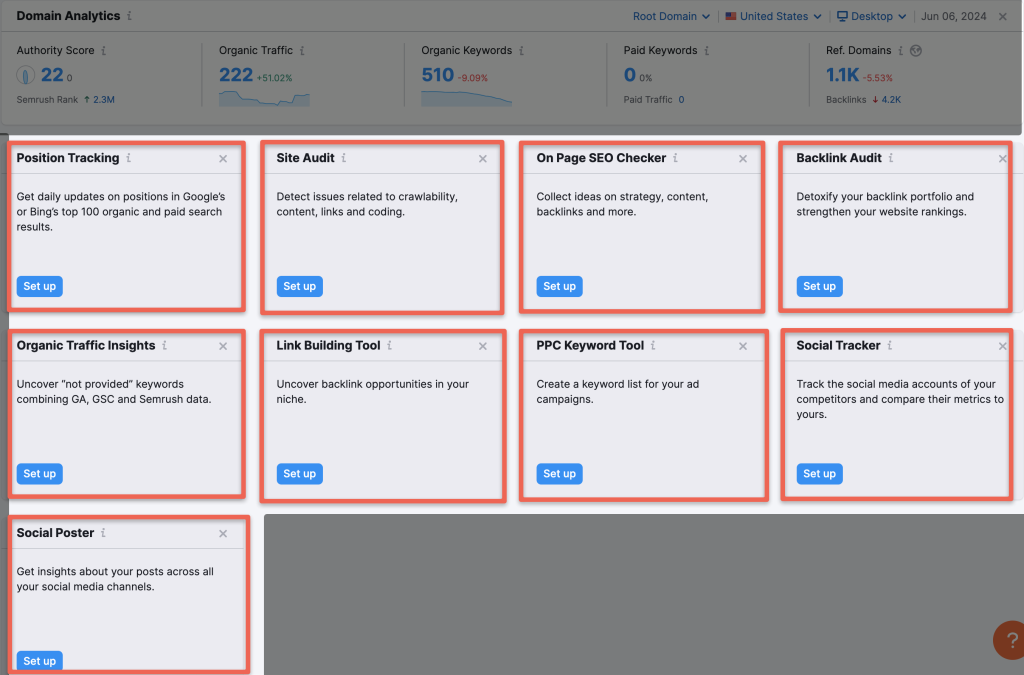Open the Link Building Tool options icon
Viewport: 1024px width, 675px height.
coord(388,345)
